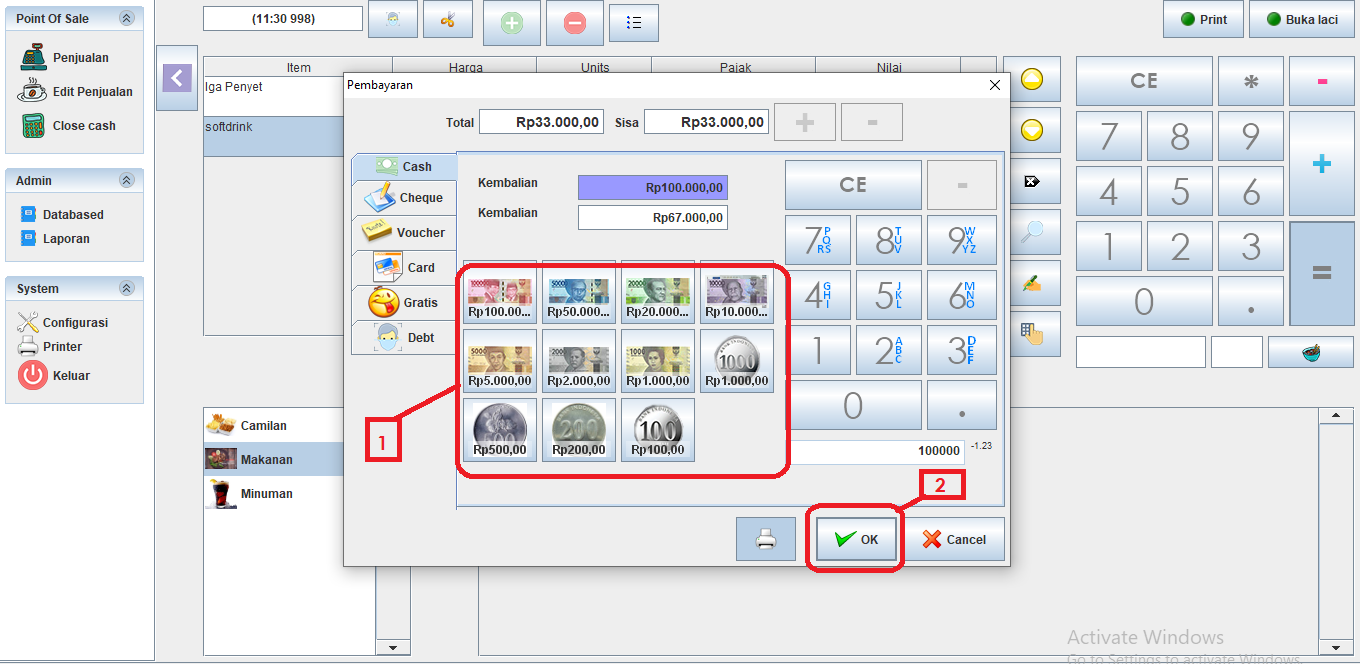
Task: Open the Card payment tab
Action: point(405,268)
